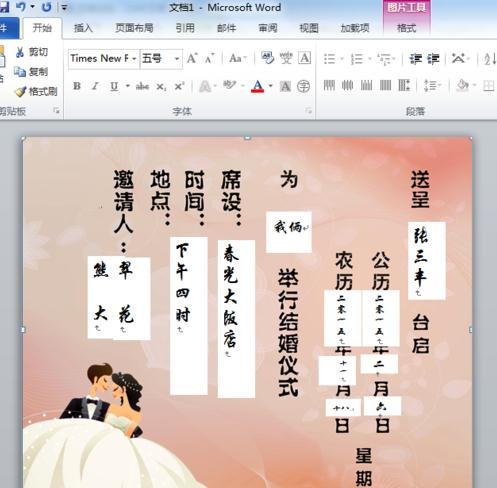Click the Text Highlight Color icon
497x488 pixels.
tap(229, 86)
